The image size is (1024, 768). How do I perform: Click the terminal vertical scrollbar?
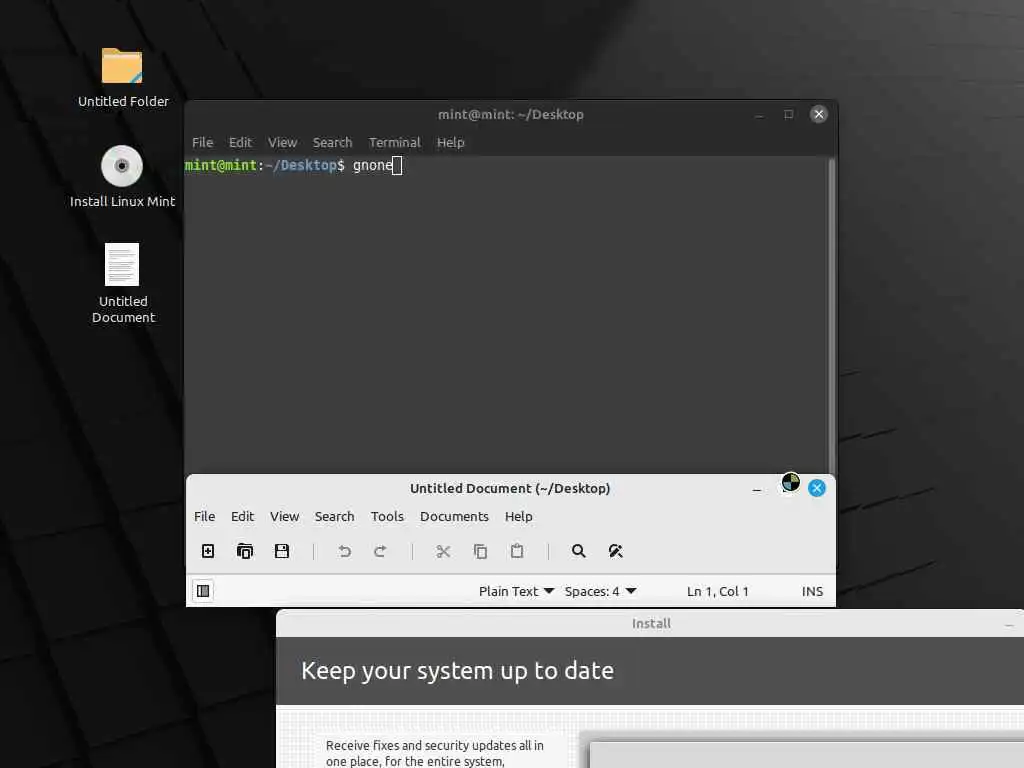831,315
